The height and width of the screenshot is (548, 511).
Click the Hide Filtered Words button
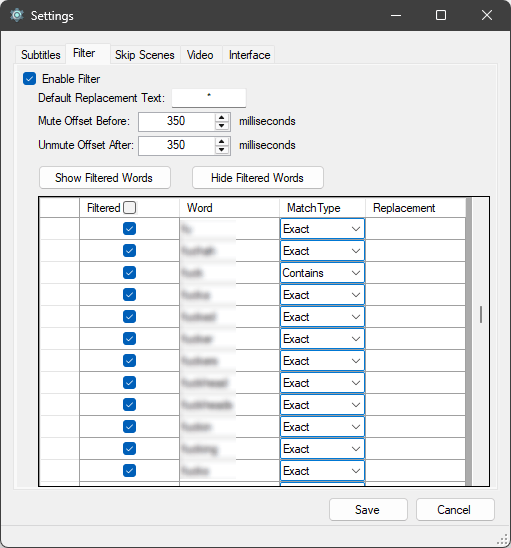(x=258, y=178)
